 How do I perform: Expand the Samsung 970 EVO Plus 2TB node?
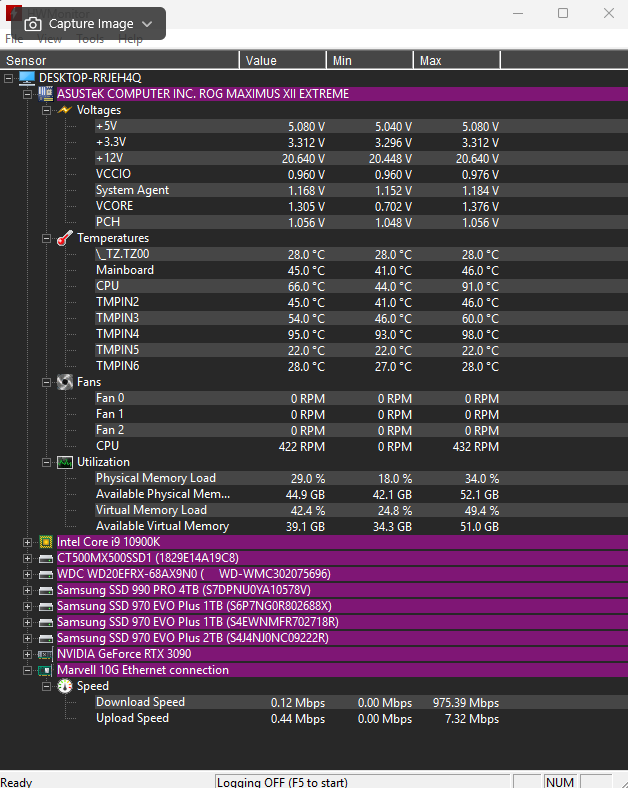click(28, 639)
